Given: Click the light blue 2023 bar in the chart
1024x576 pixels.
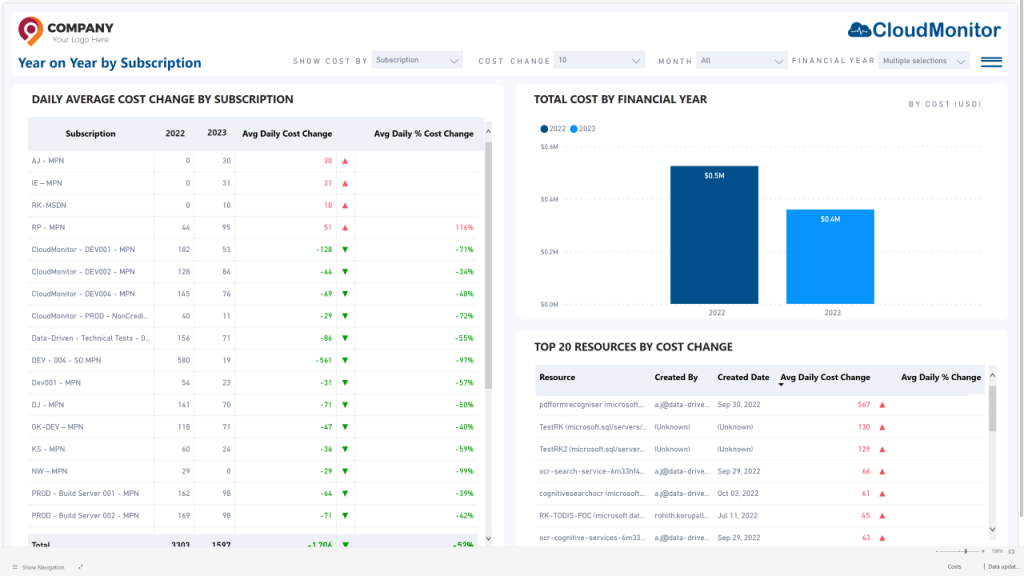Looking at the screenshot, I should 830,257.
